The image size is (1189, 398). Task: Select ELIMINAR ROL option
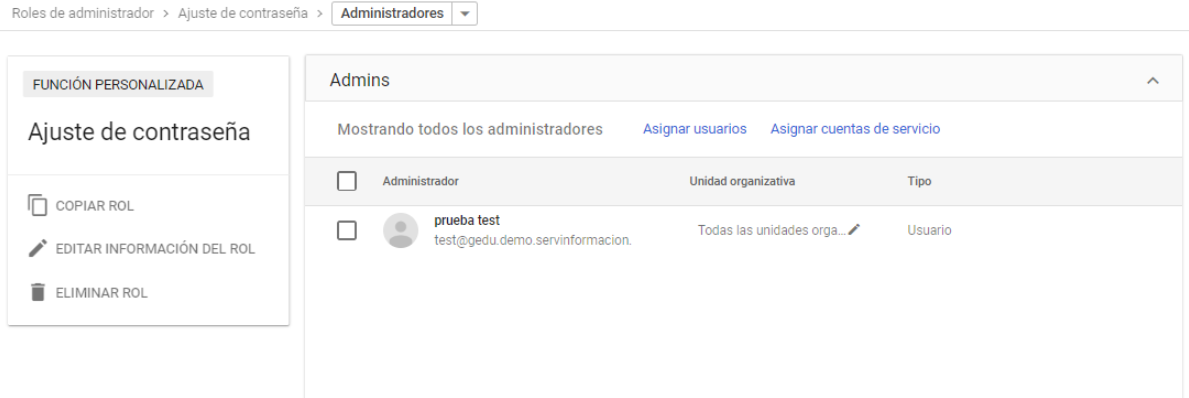click(102, 293)
